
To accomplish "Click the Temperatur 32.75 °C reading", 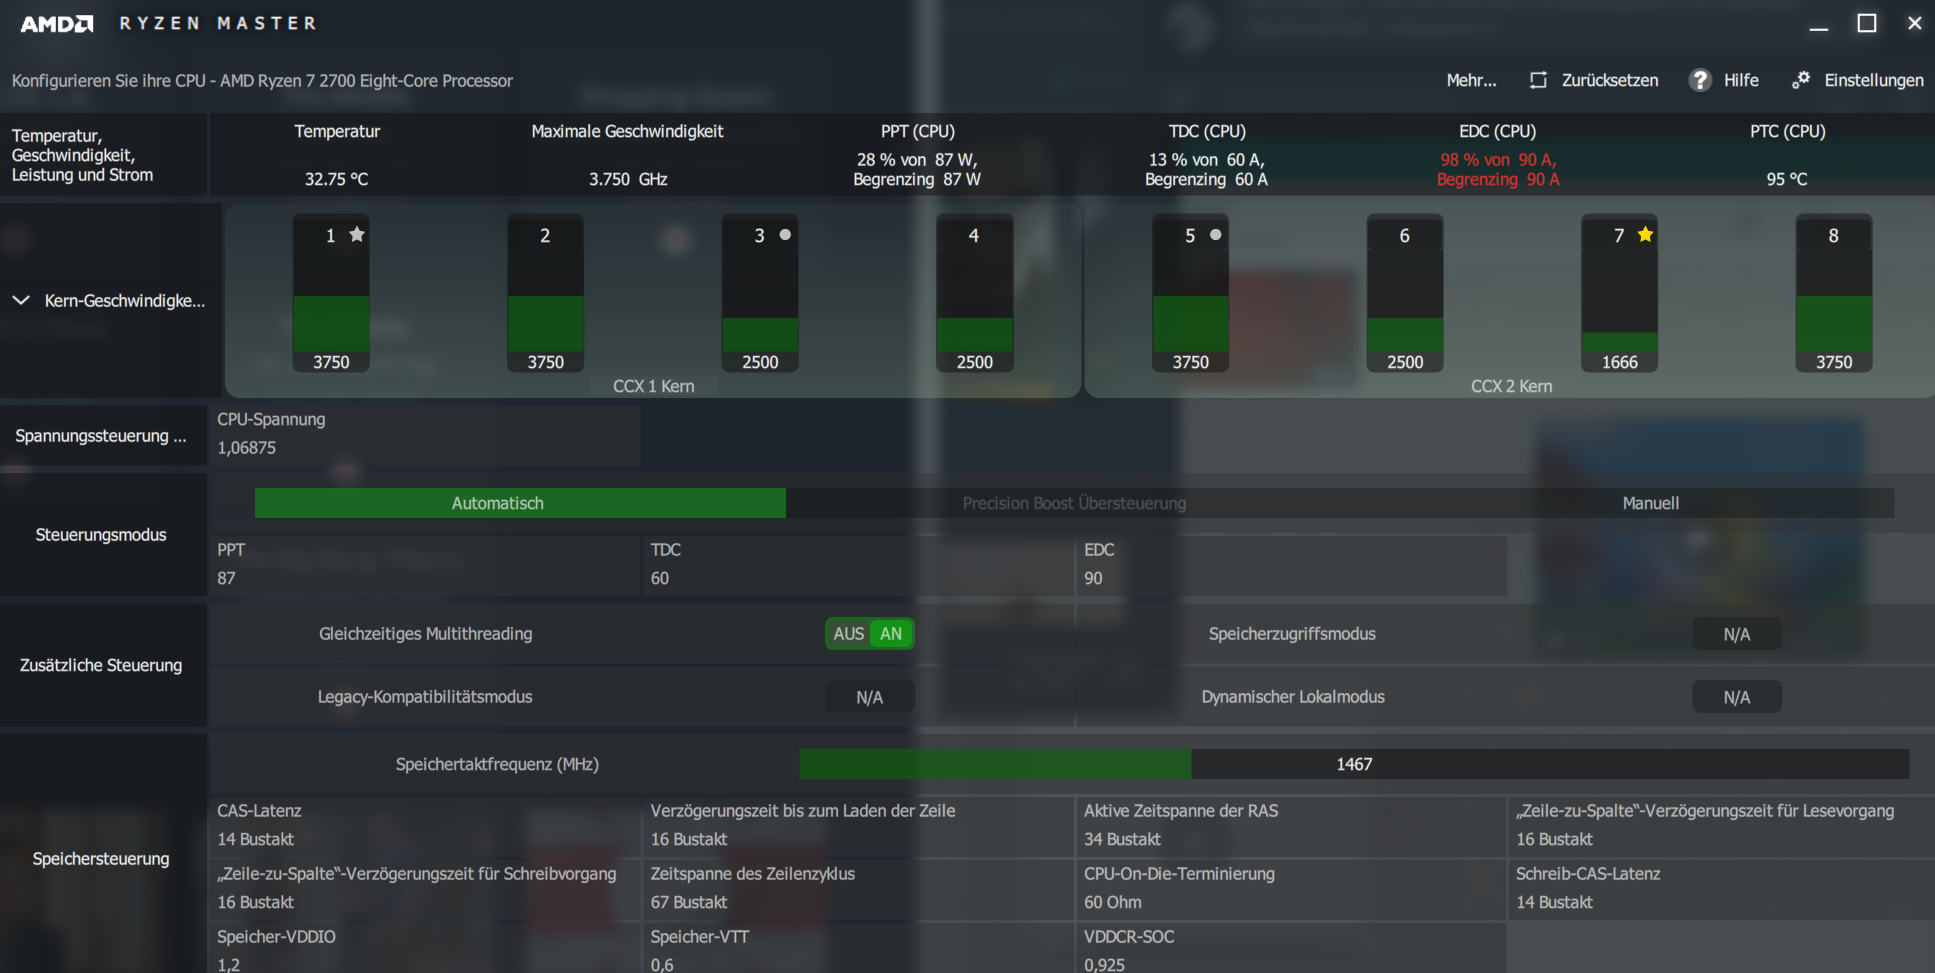I will [x=337, y=179].
